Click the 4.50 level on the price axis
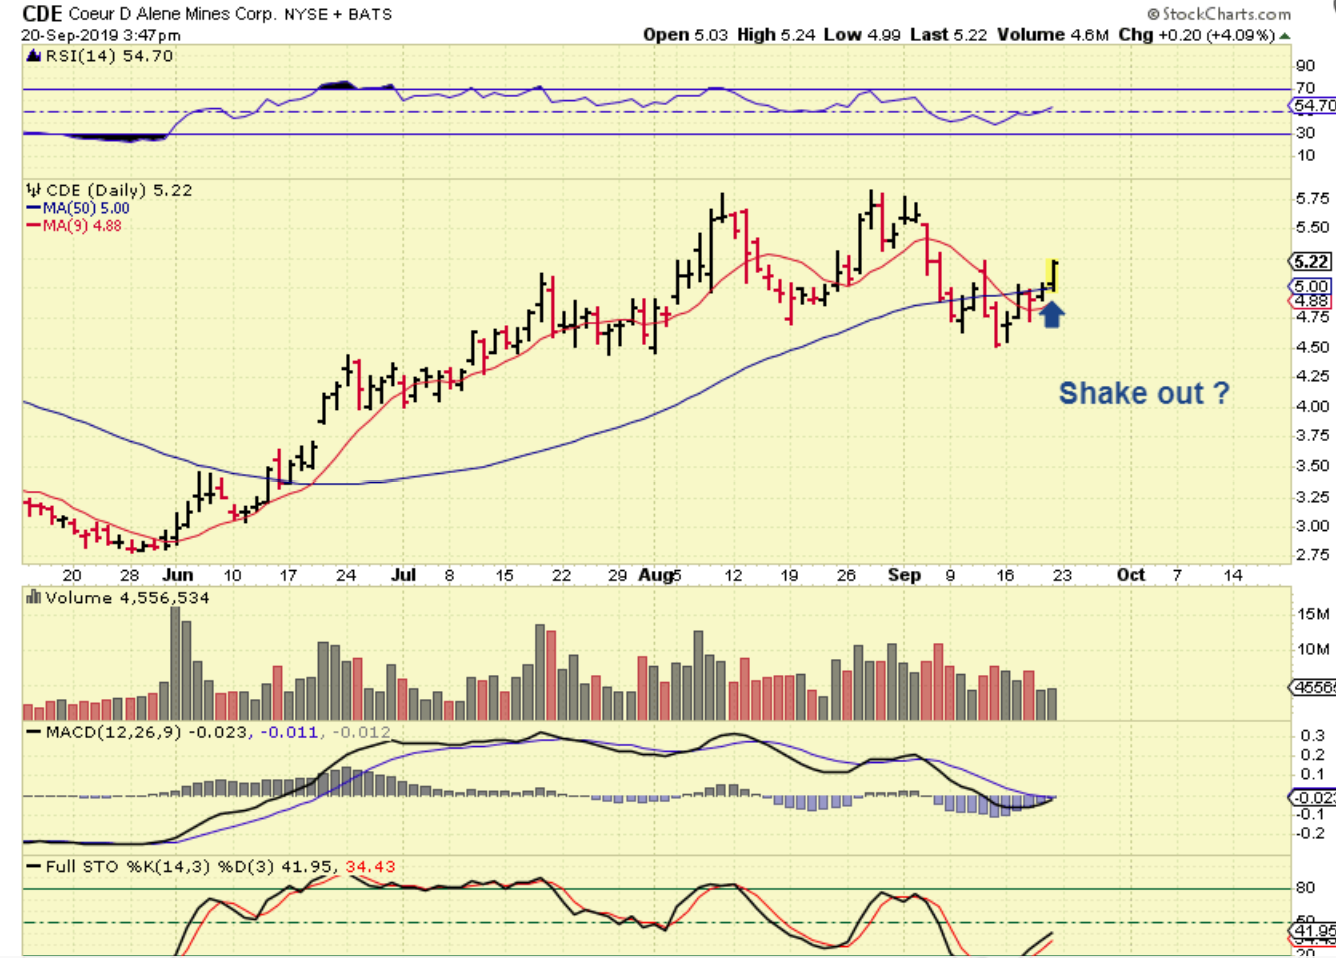 (x=1311, y=347)
